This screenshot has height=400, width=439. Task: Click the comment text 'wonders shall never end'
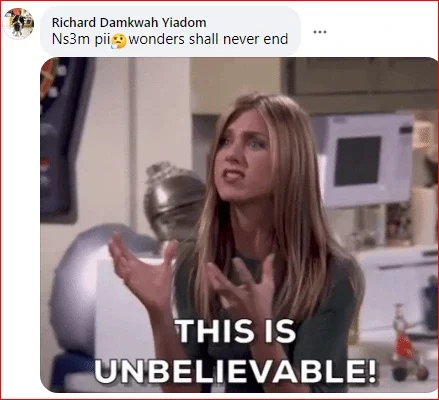pos(208,39)
